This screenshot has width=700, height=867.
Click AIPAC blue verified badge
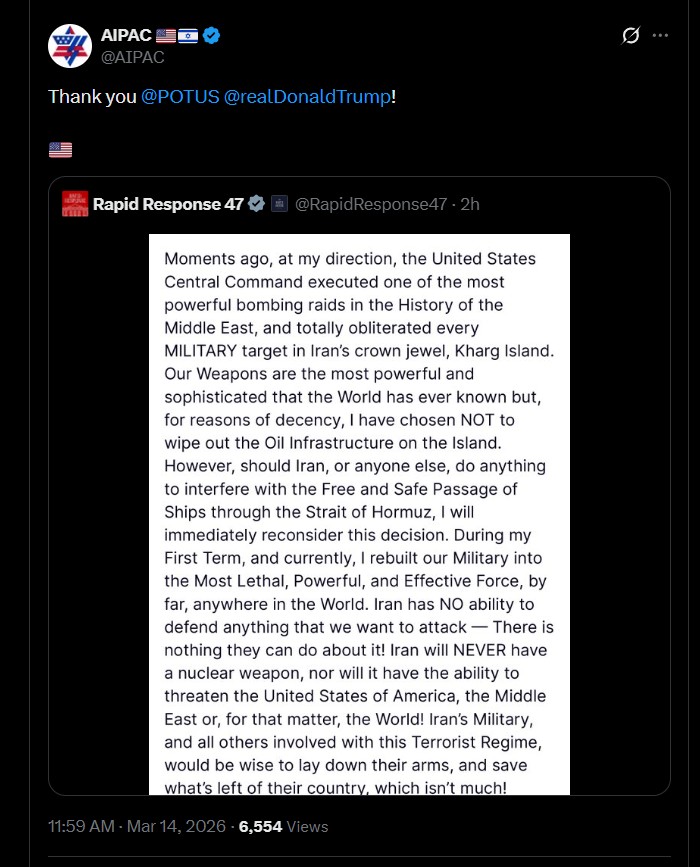pyautogui.click(x=211, y=35)
